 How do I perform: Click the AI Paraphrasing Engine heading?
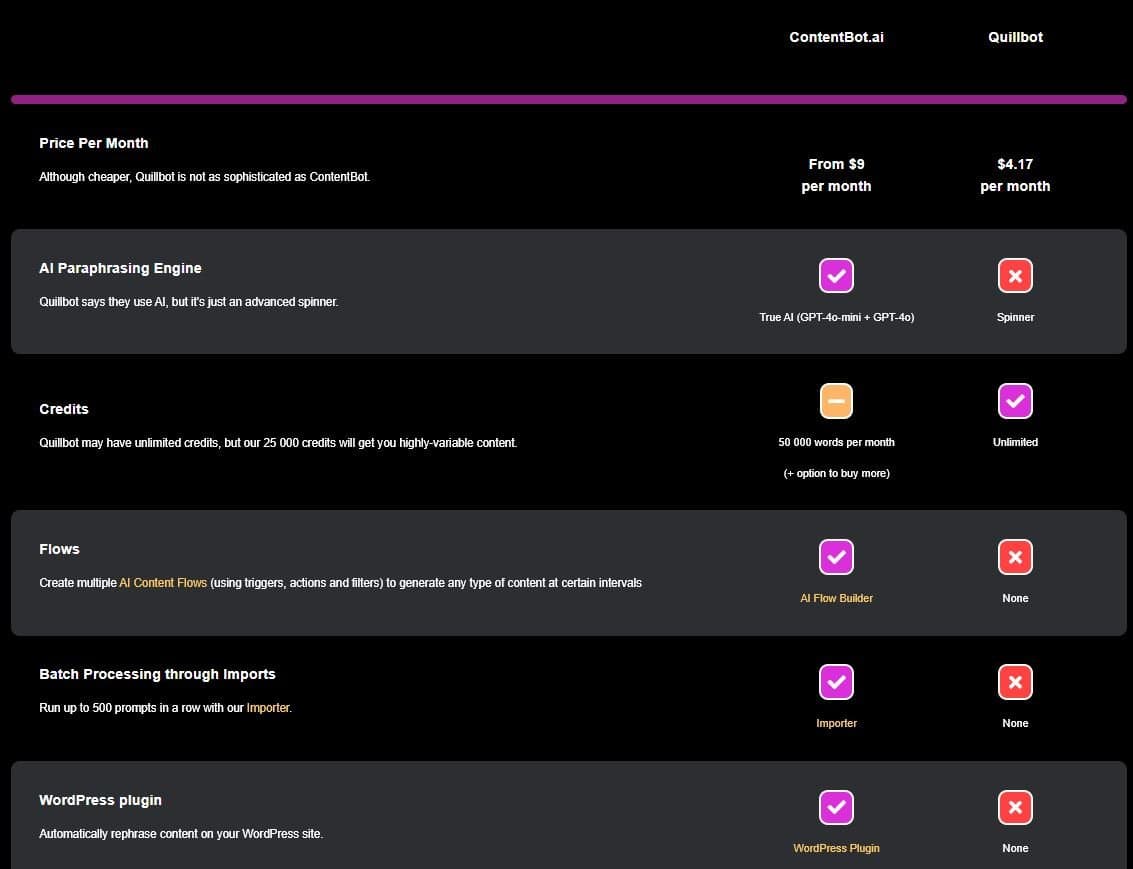(120, 268)
